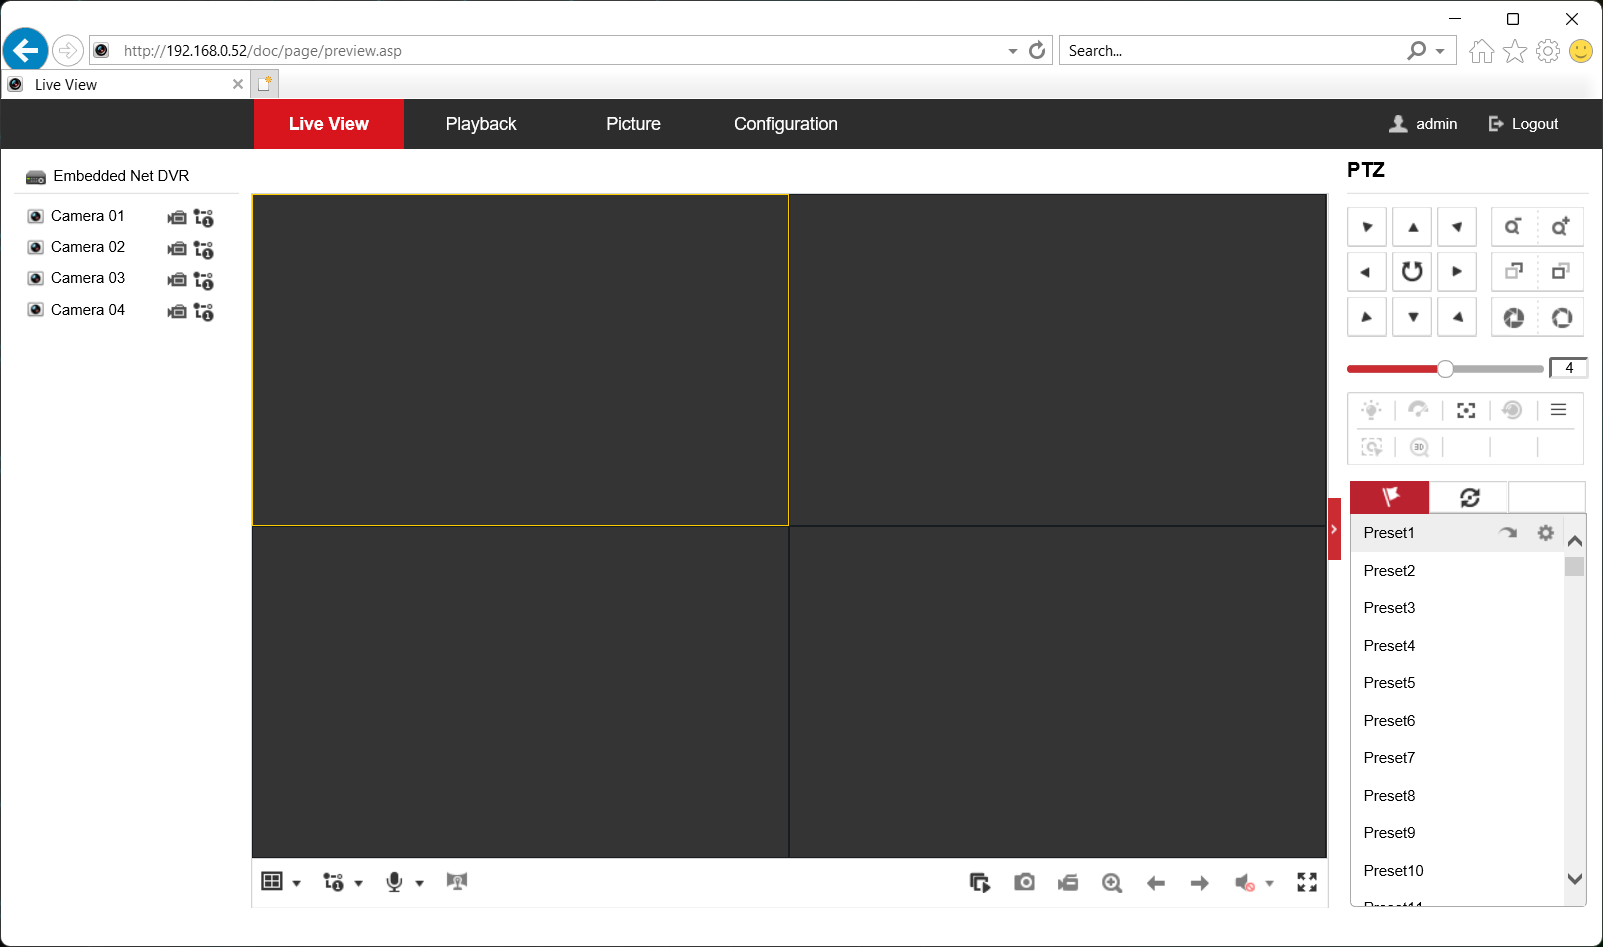This screenshot has width=1603, height=947.
Task: Enable digital zoom magnifier
Action: click(x=1112, y=882)
